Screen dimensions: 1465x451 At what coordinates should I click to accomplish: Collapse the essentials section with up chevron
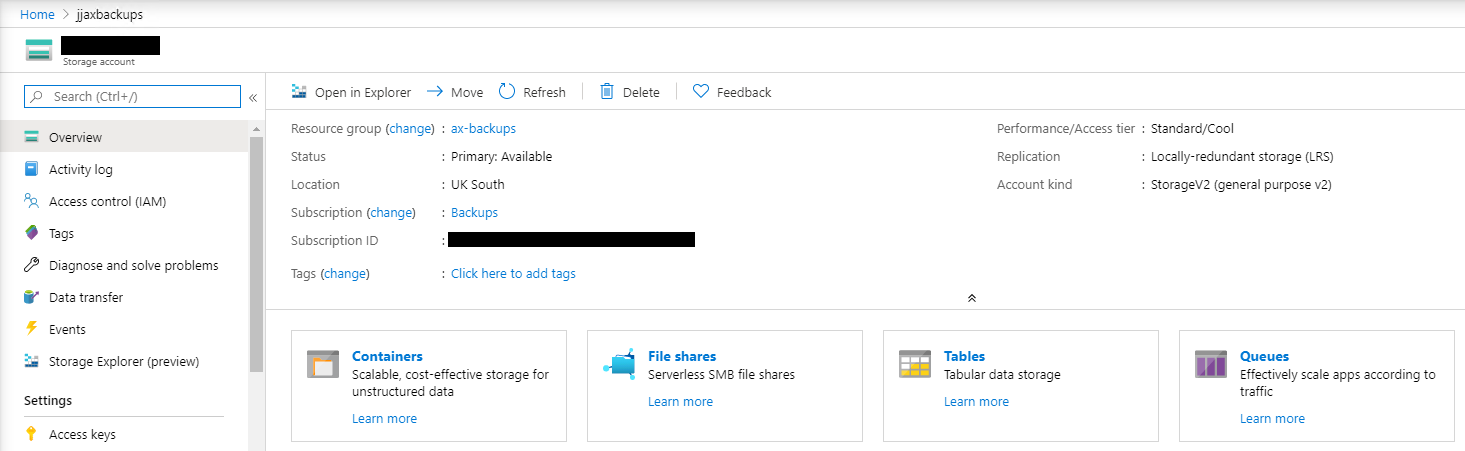click(x=971, y=298)
